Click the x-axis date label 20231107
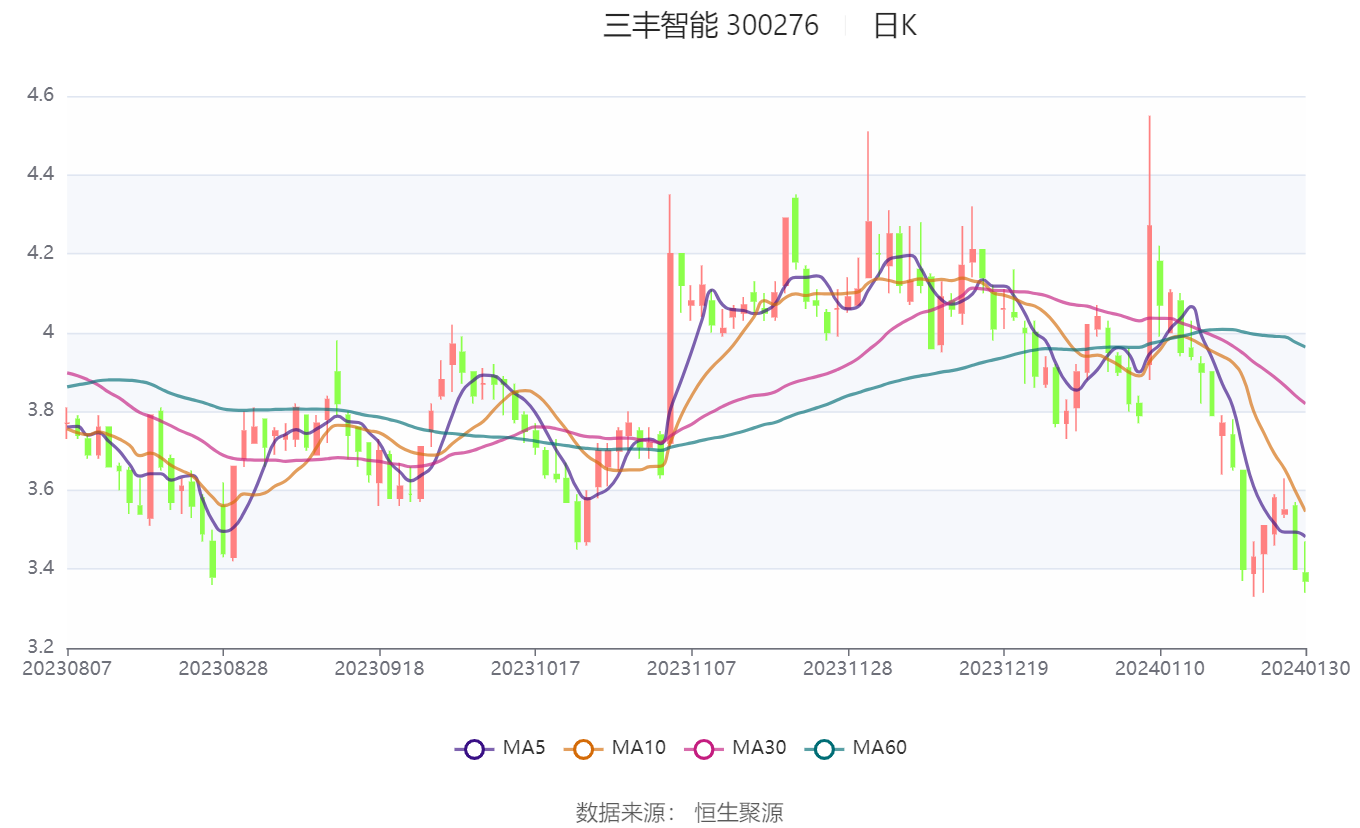Screen dimensions: 1360x828 coord(692,668)
